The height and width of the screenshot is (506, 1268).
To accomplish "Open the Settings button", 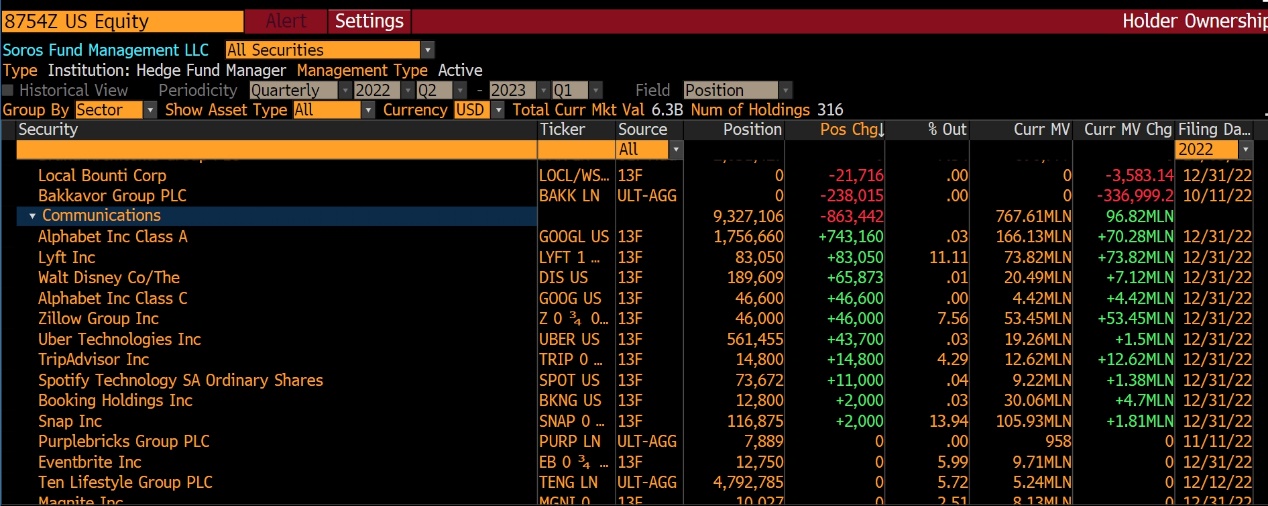I will coord(370,21).
